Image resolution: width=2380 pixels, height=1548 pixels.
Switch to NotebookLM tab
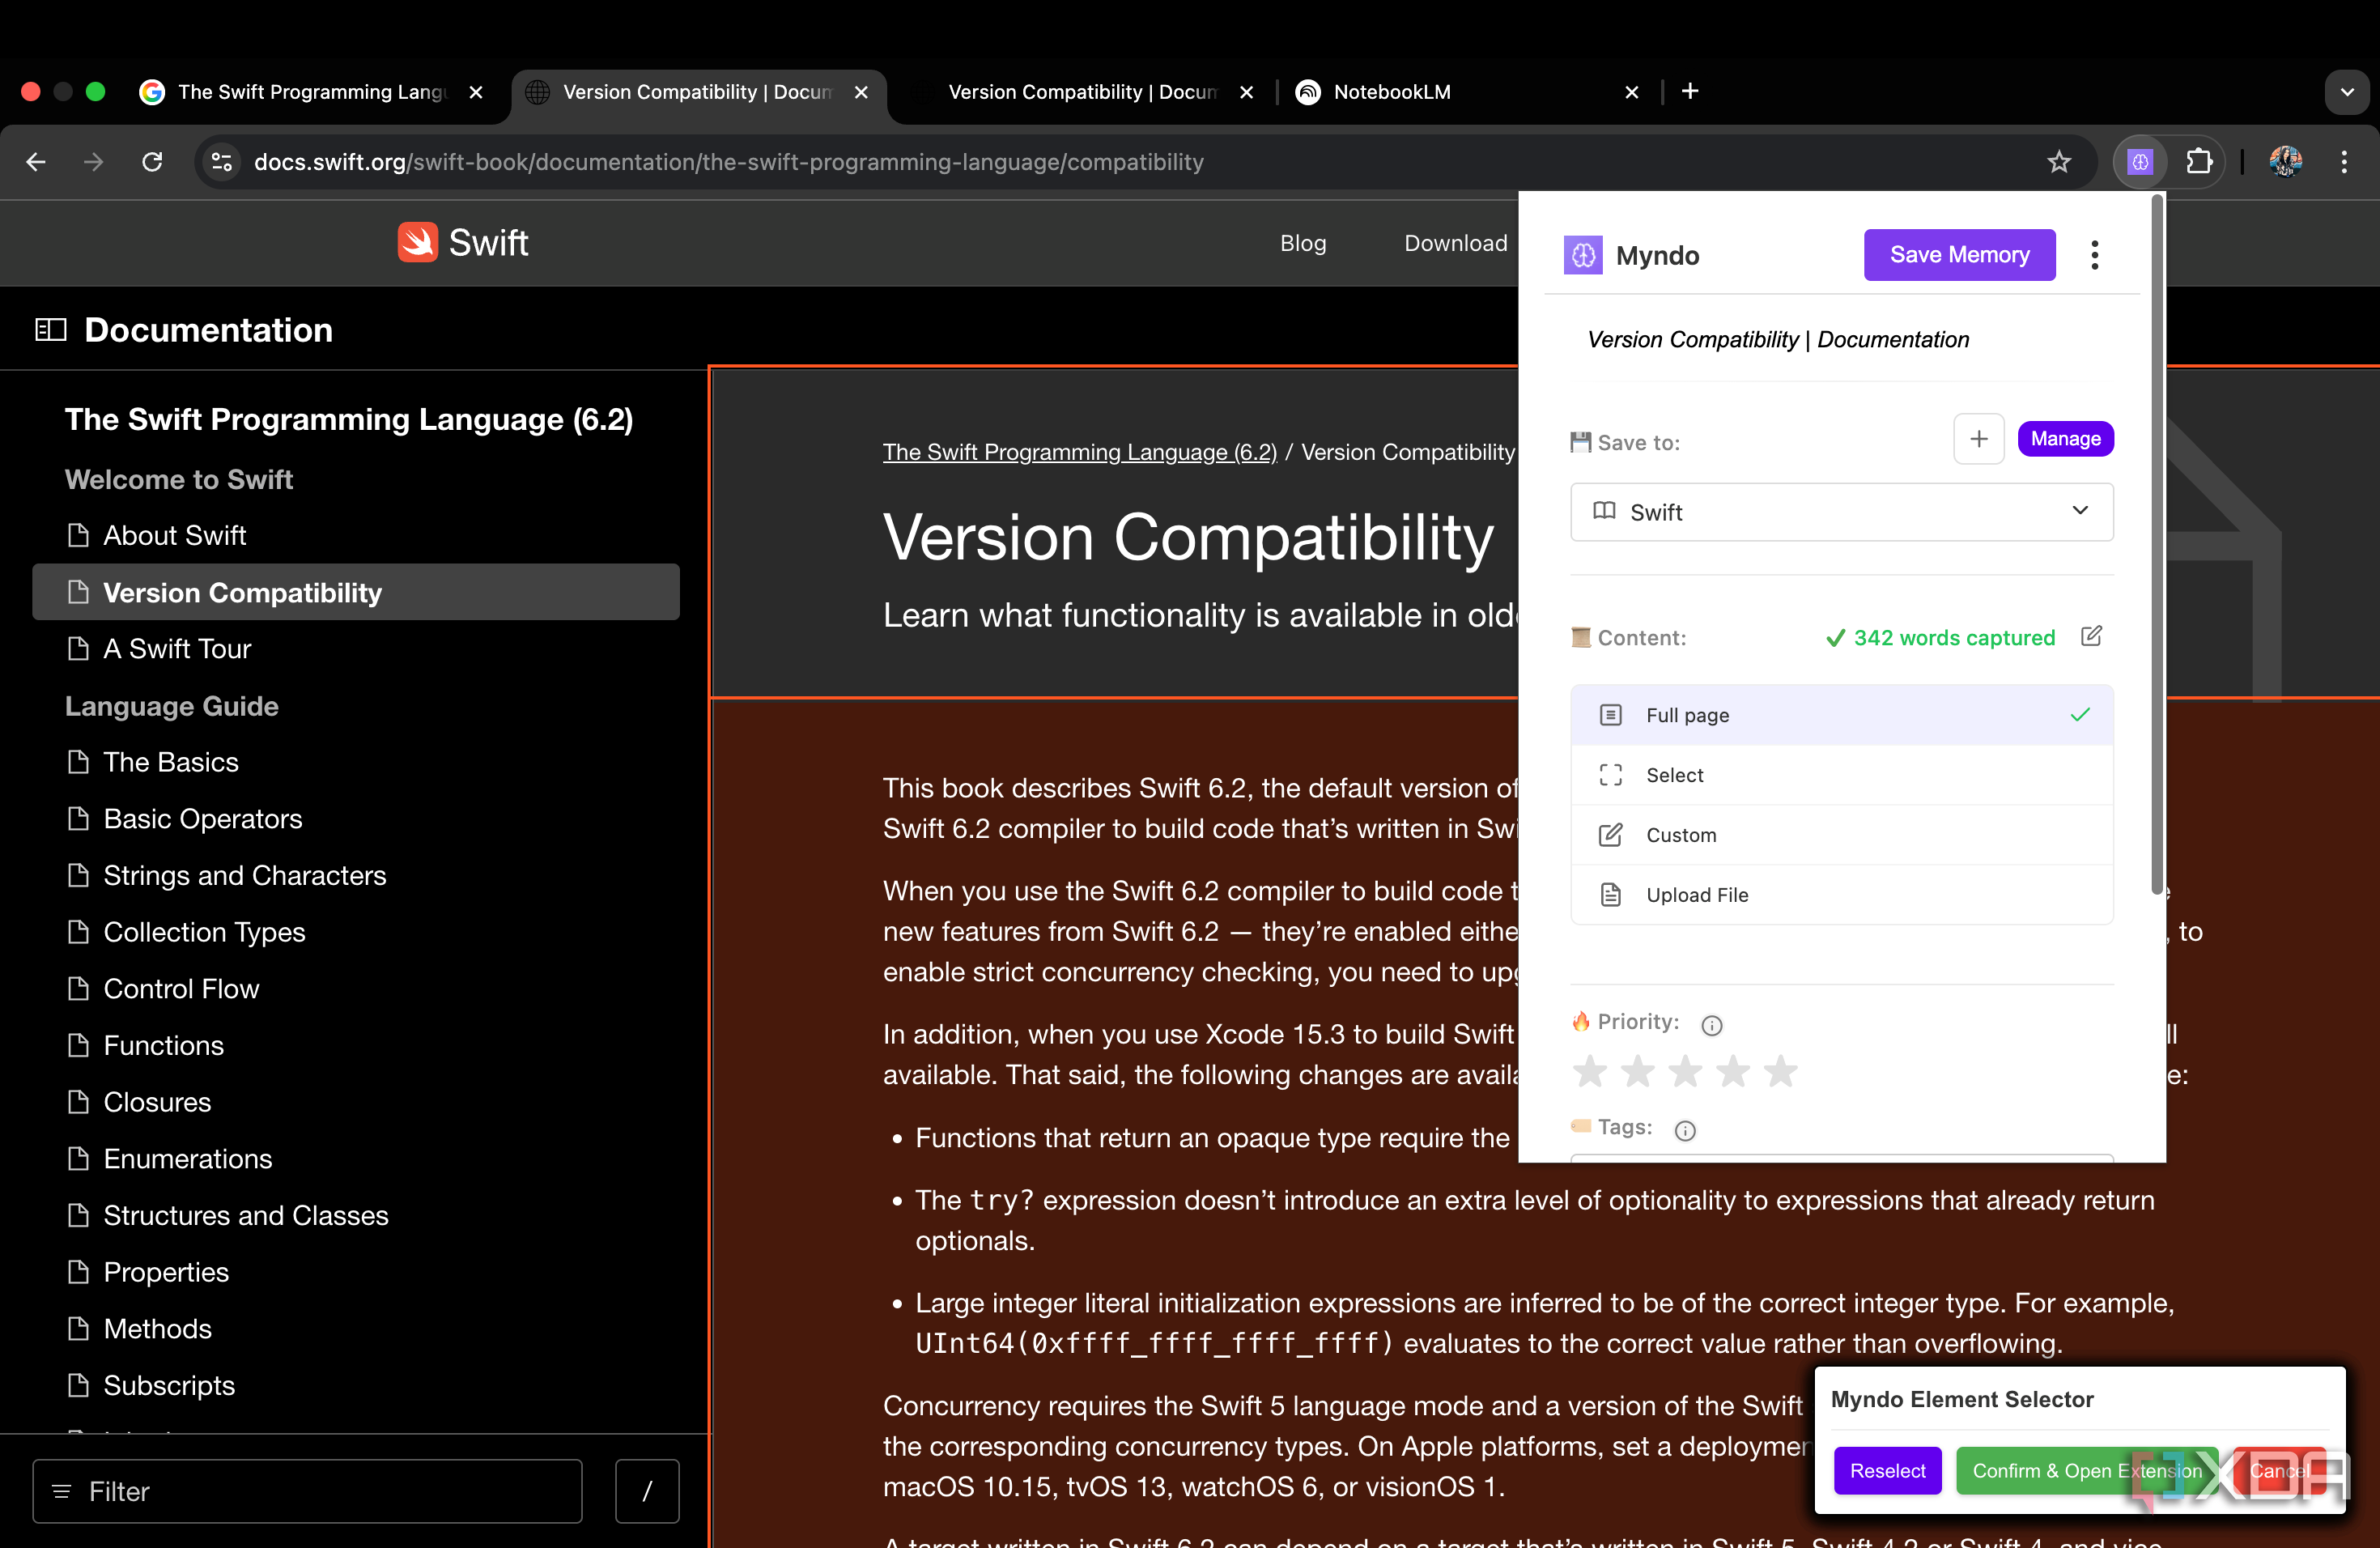pyautogui.click(x=1465, y=92)
